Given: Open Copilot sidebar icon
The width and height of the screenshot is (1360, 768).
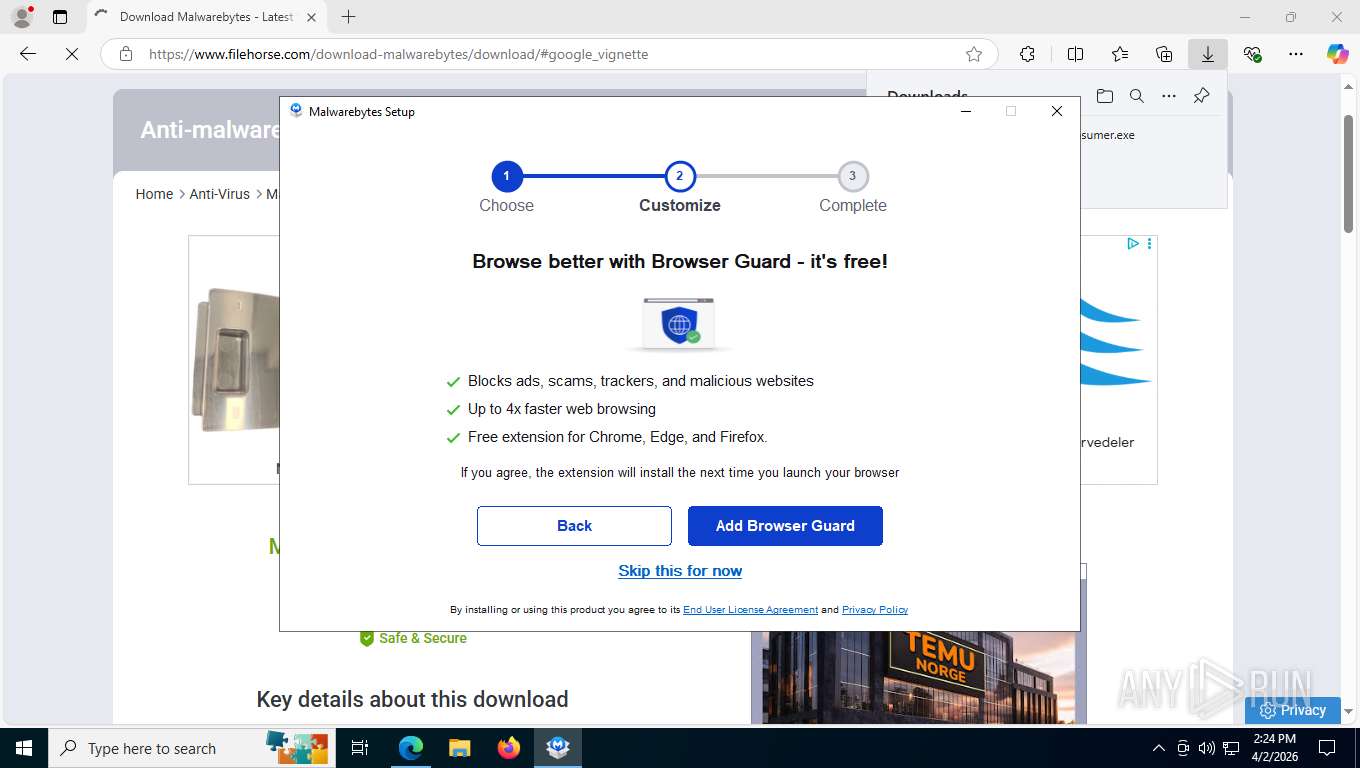Looking at the screenshot, I should tap(1338, 54).
